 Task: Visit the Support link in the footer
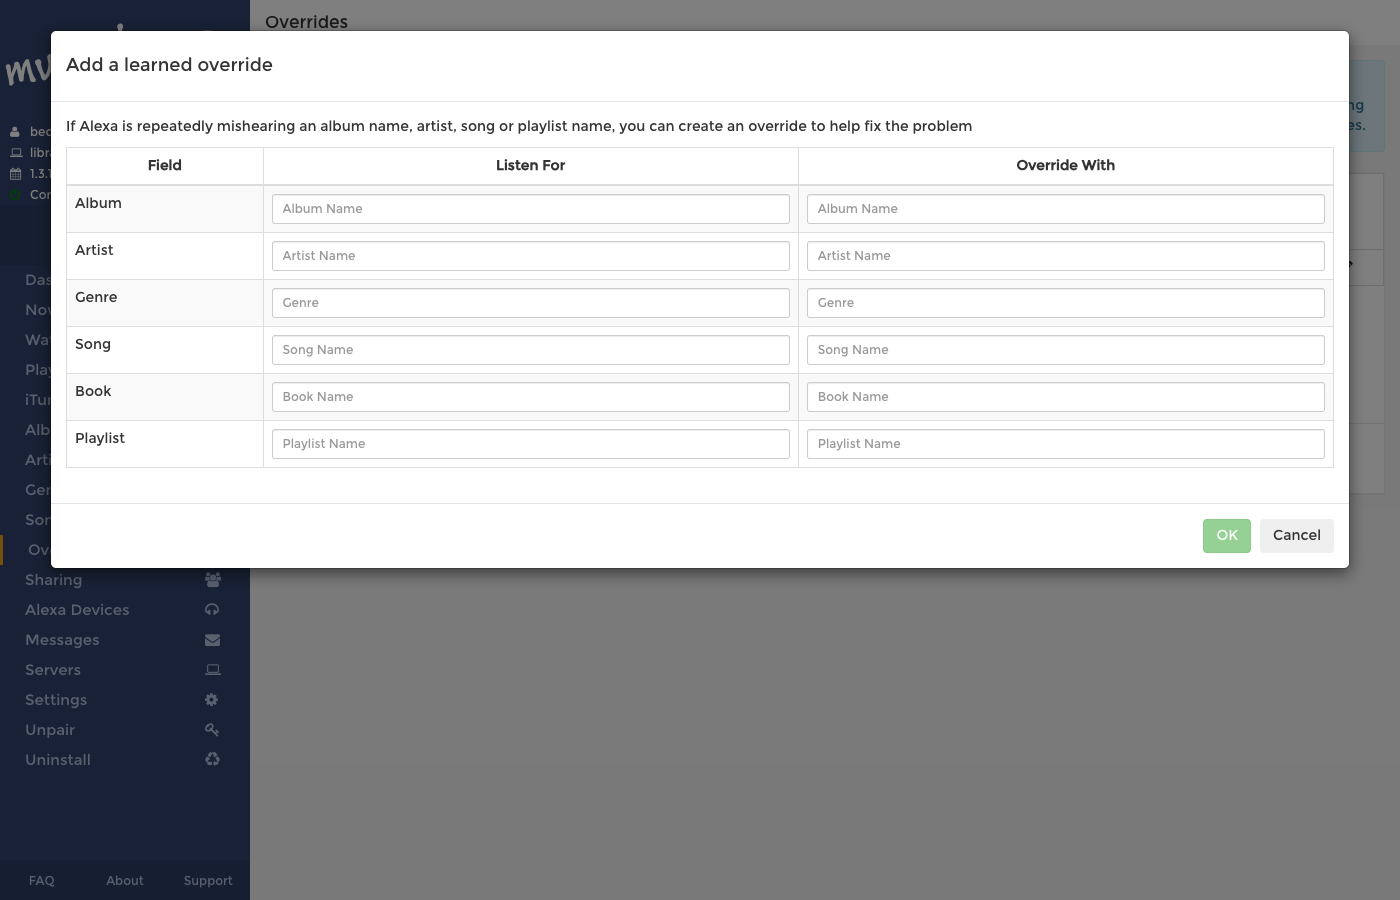click(x=207, y=880)
